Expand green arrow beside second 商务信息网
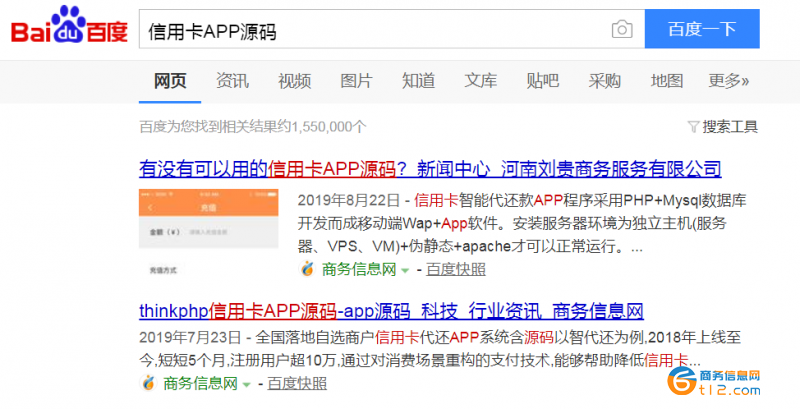The height and width of the screenshot is (409, 800). [x=246, y=385]
